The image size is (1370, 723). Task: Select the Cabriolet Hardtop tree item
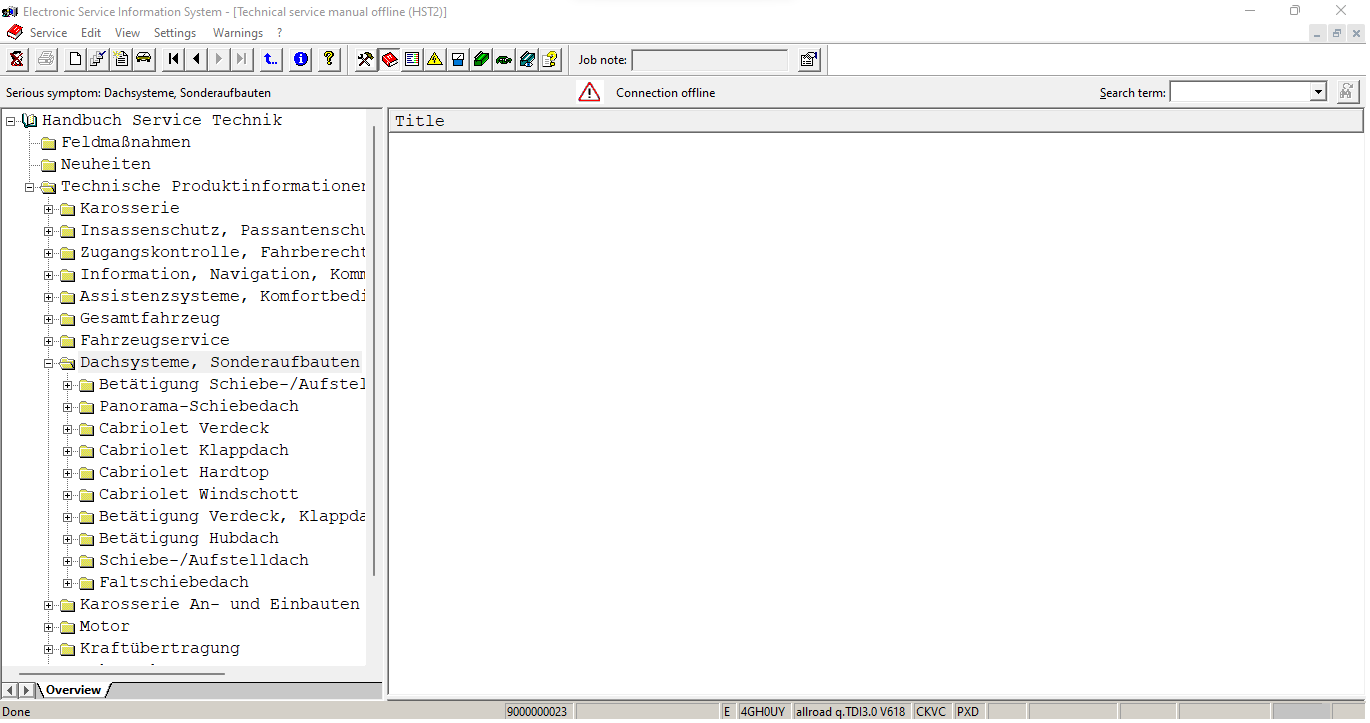point(181,471)
